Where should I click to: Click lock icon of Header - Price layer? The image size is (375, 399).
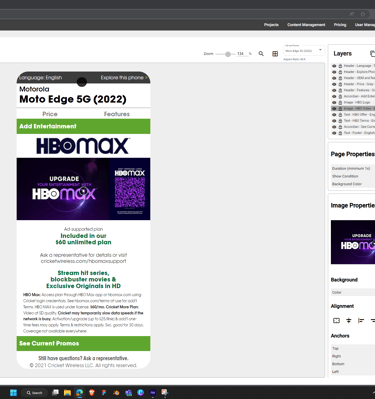pyautogui.click(x=340, y=84)
